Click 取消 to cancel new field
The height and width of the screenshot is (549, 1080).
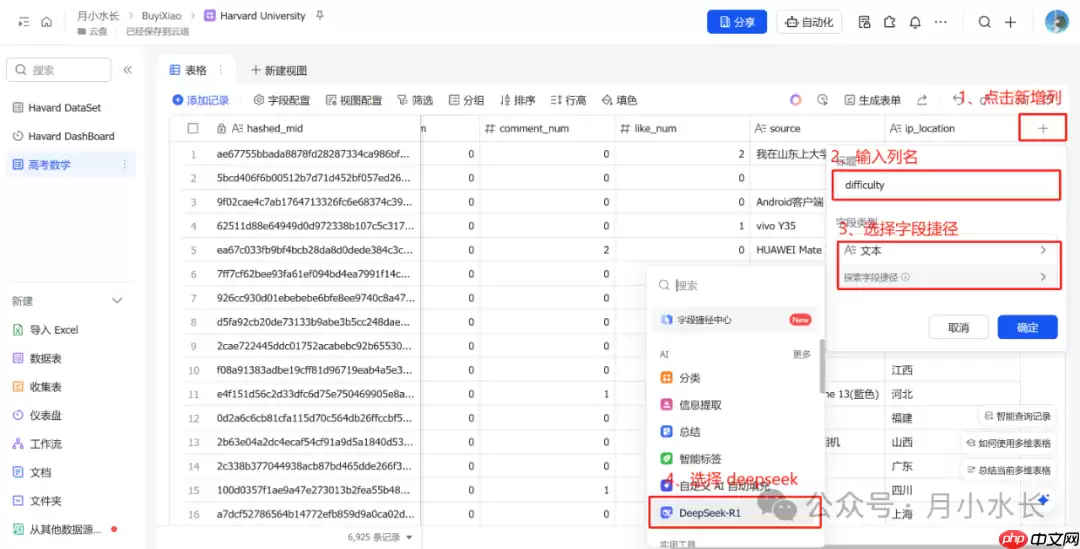[958, 327]
